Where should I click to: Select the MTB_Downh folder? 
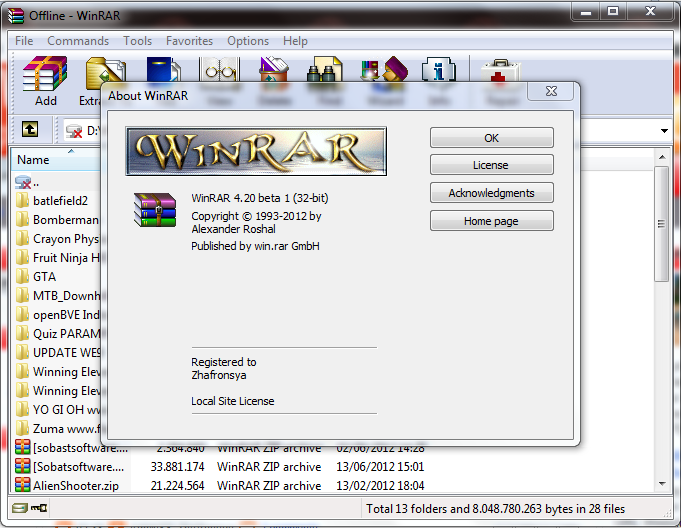(x=56, y=296)
